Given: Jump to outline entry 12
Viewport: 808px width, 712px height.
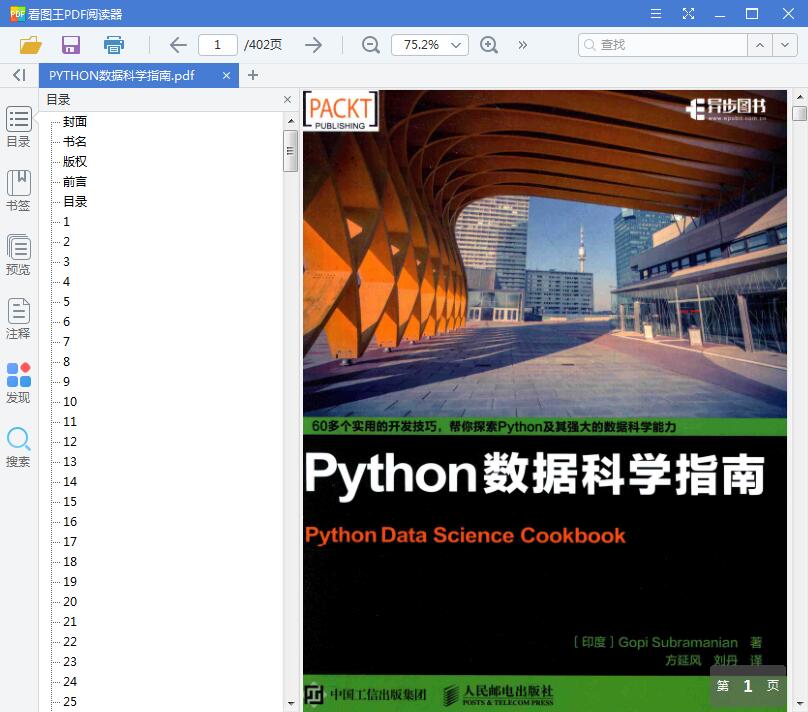Looking at the screenshot, I should click(x=70, y=442).
